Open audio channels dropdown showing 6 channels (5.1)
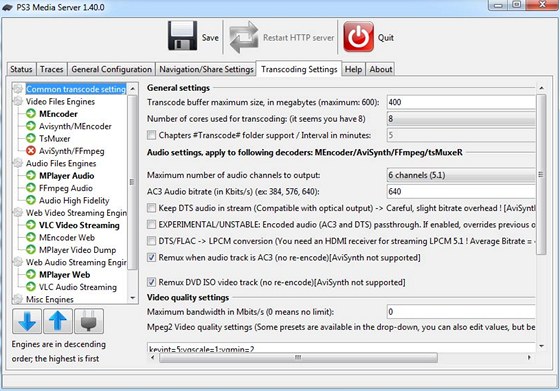Screen dimensions: 560x391 [x=461, y=175]
